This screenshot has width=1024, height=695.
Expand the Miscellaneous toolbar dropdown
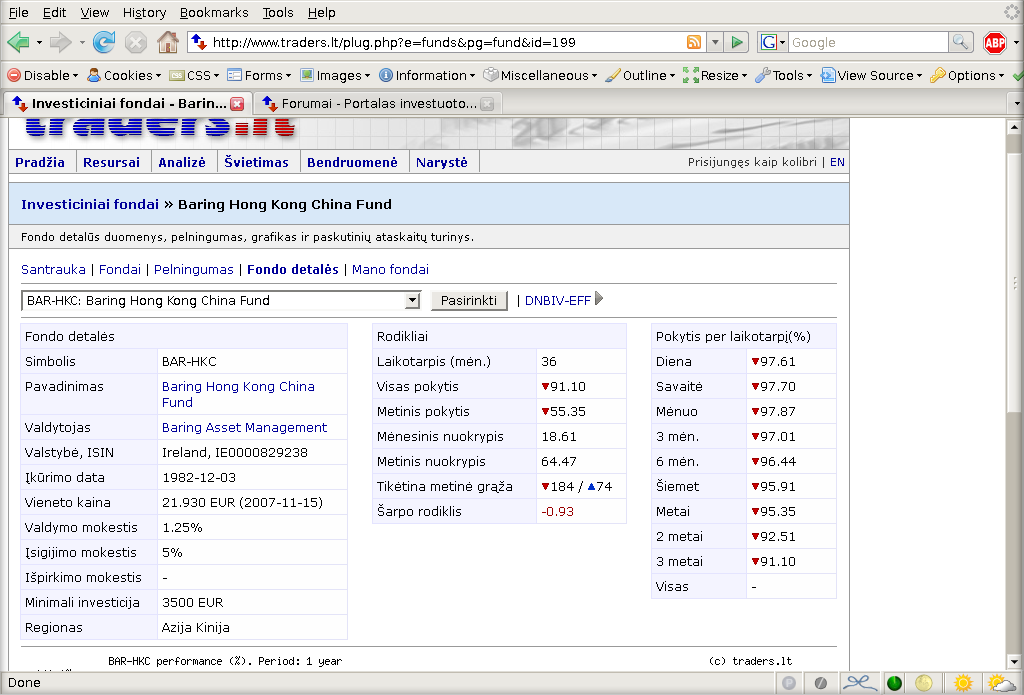click(x=540, y=76)
